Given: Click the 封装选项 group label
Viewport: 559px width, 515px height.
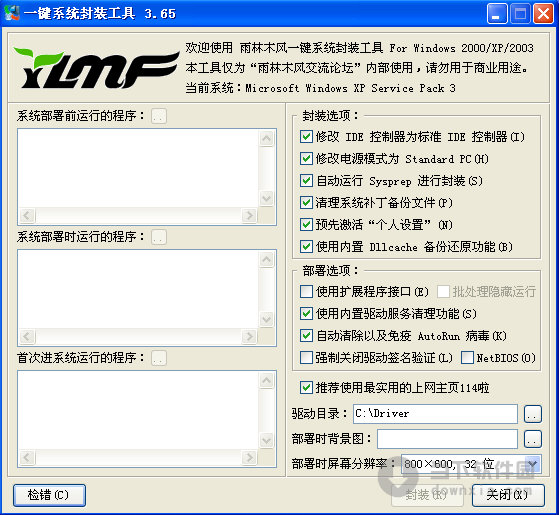Looking at the screenshot, I should [330, 115].
